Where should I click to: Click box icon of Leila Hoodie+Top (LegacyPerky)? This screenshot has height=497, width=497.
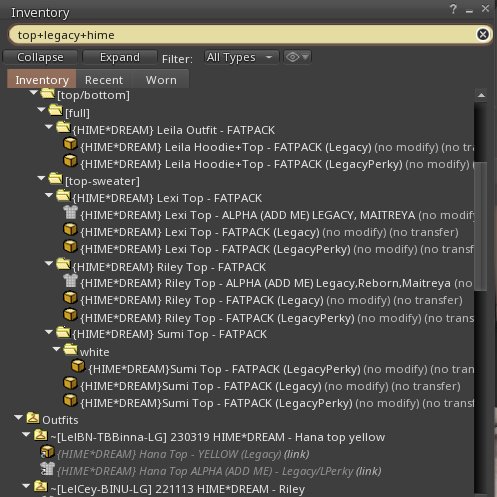[x=70, y=161]
